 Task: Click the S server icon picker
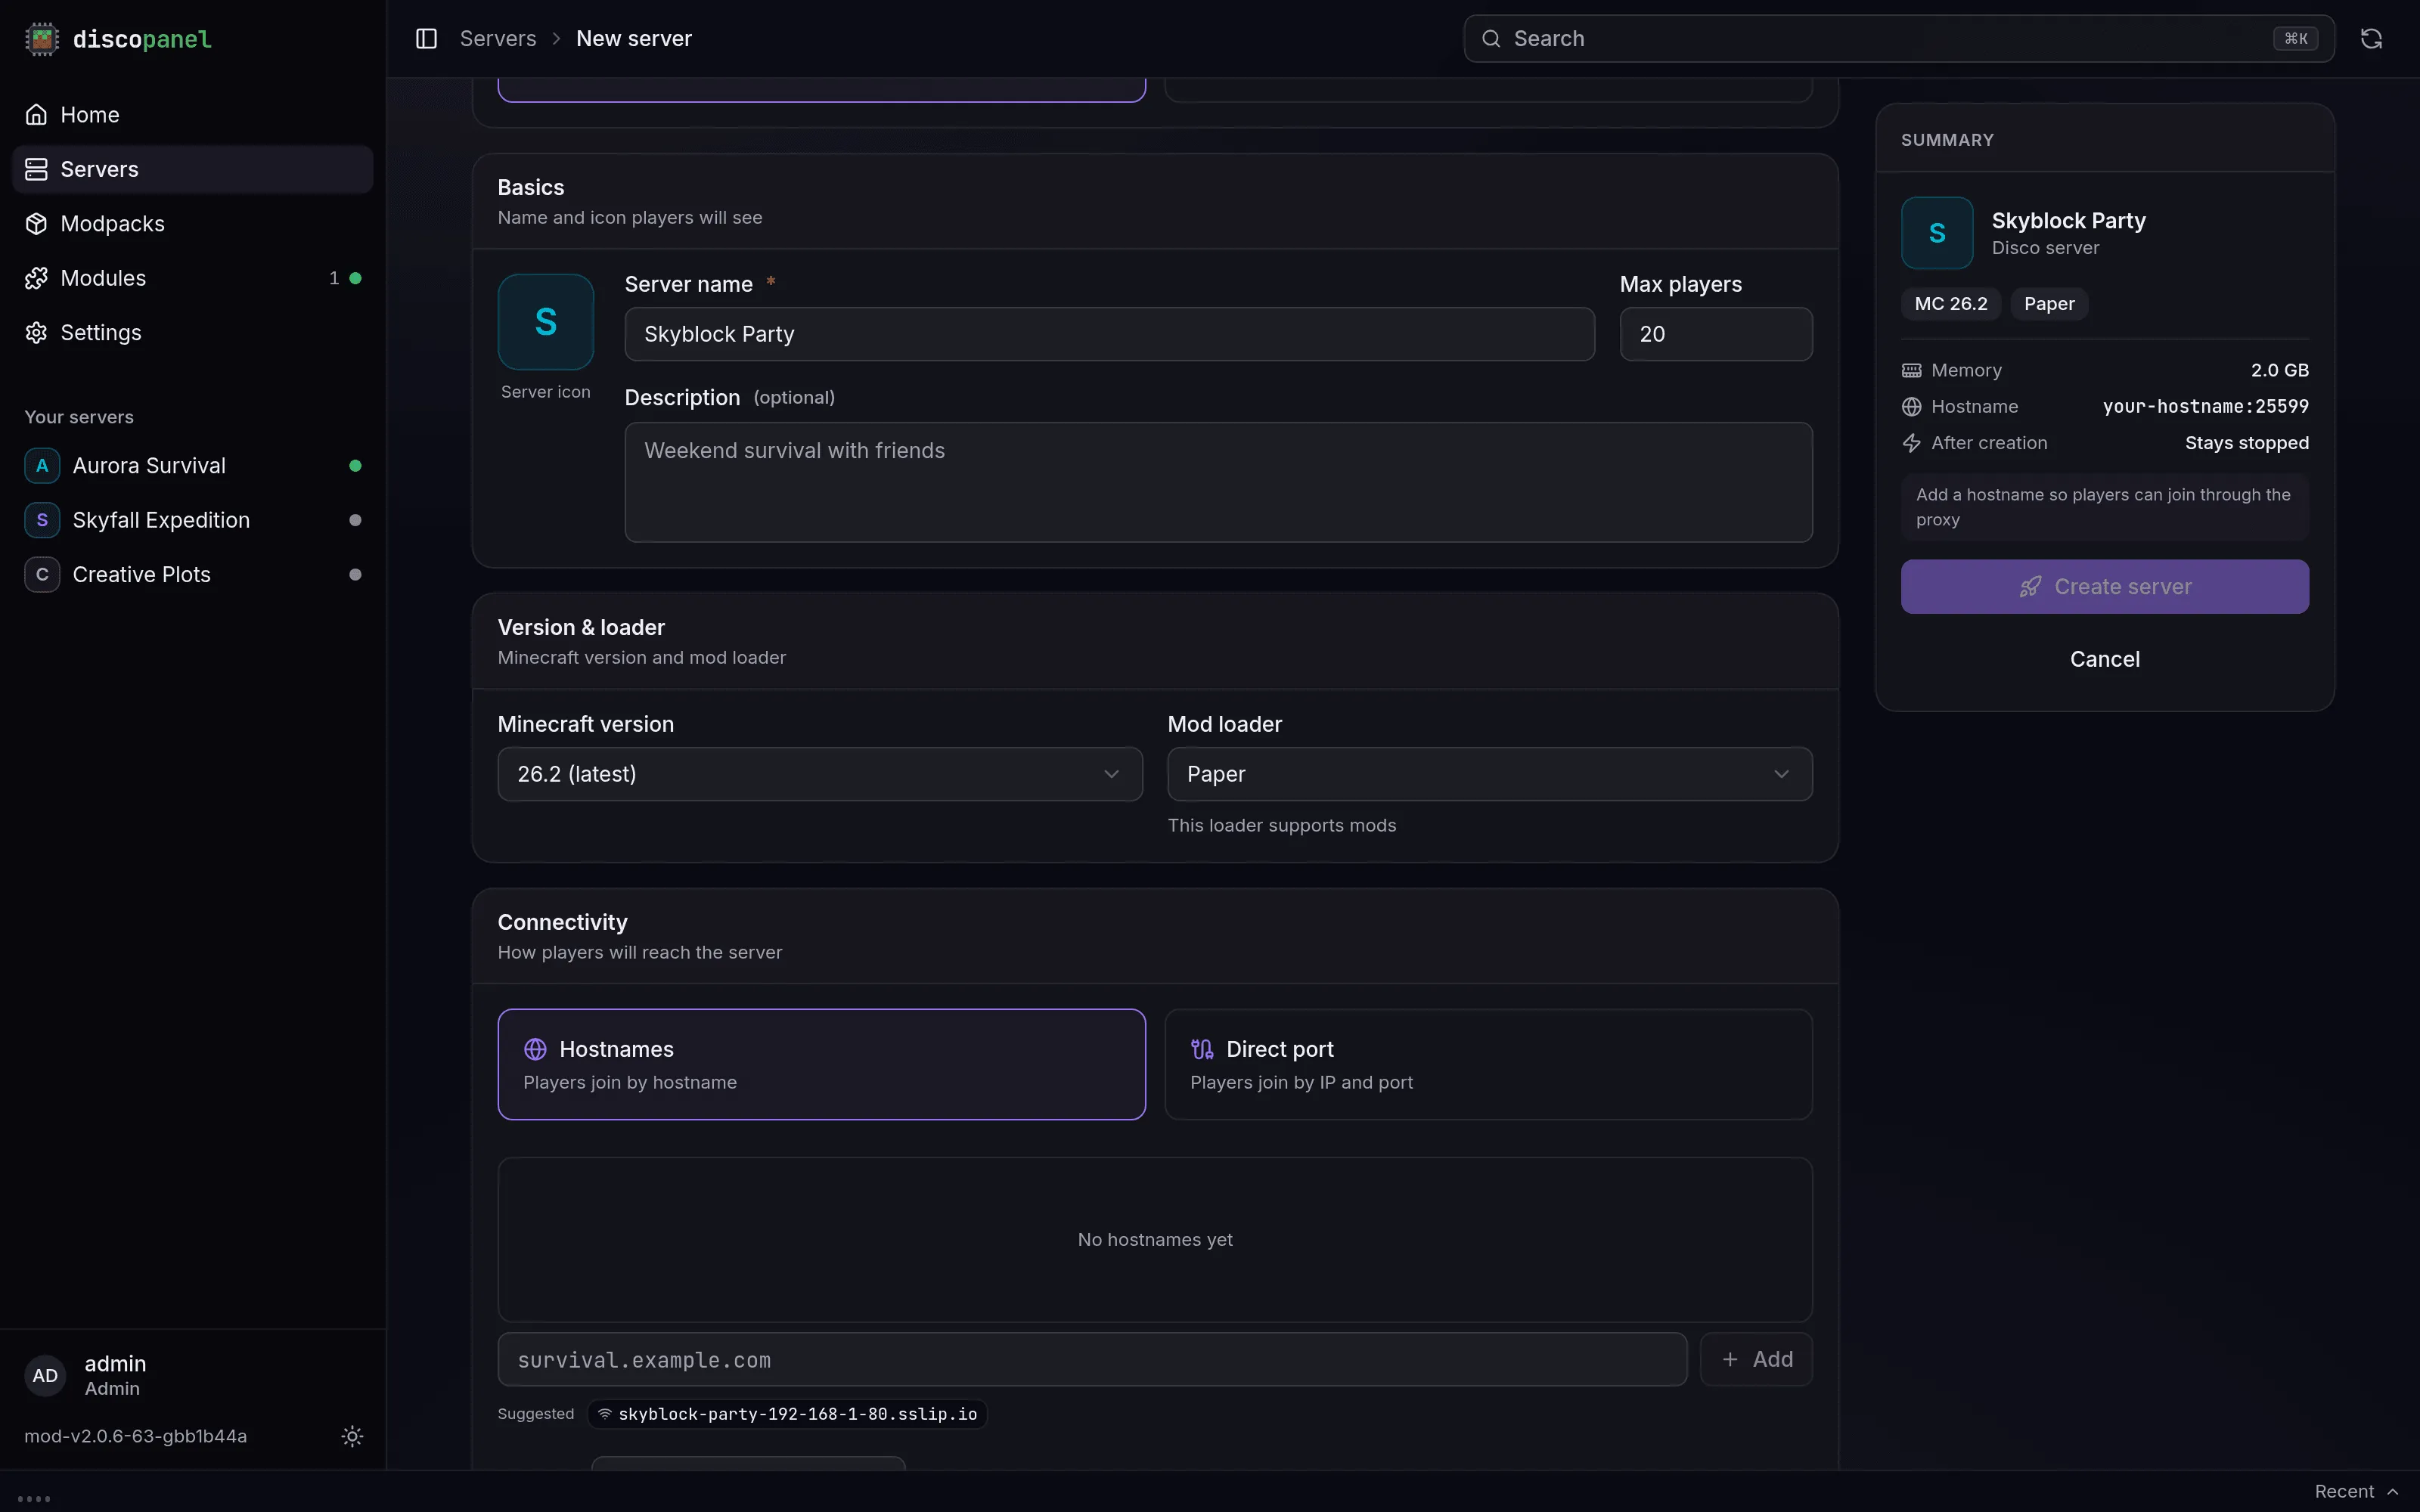(546, 322)
